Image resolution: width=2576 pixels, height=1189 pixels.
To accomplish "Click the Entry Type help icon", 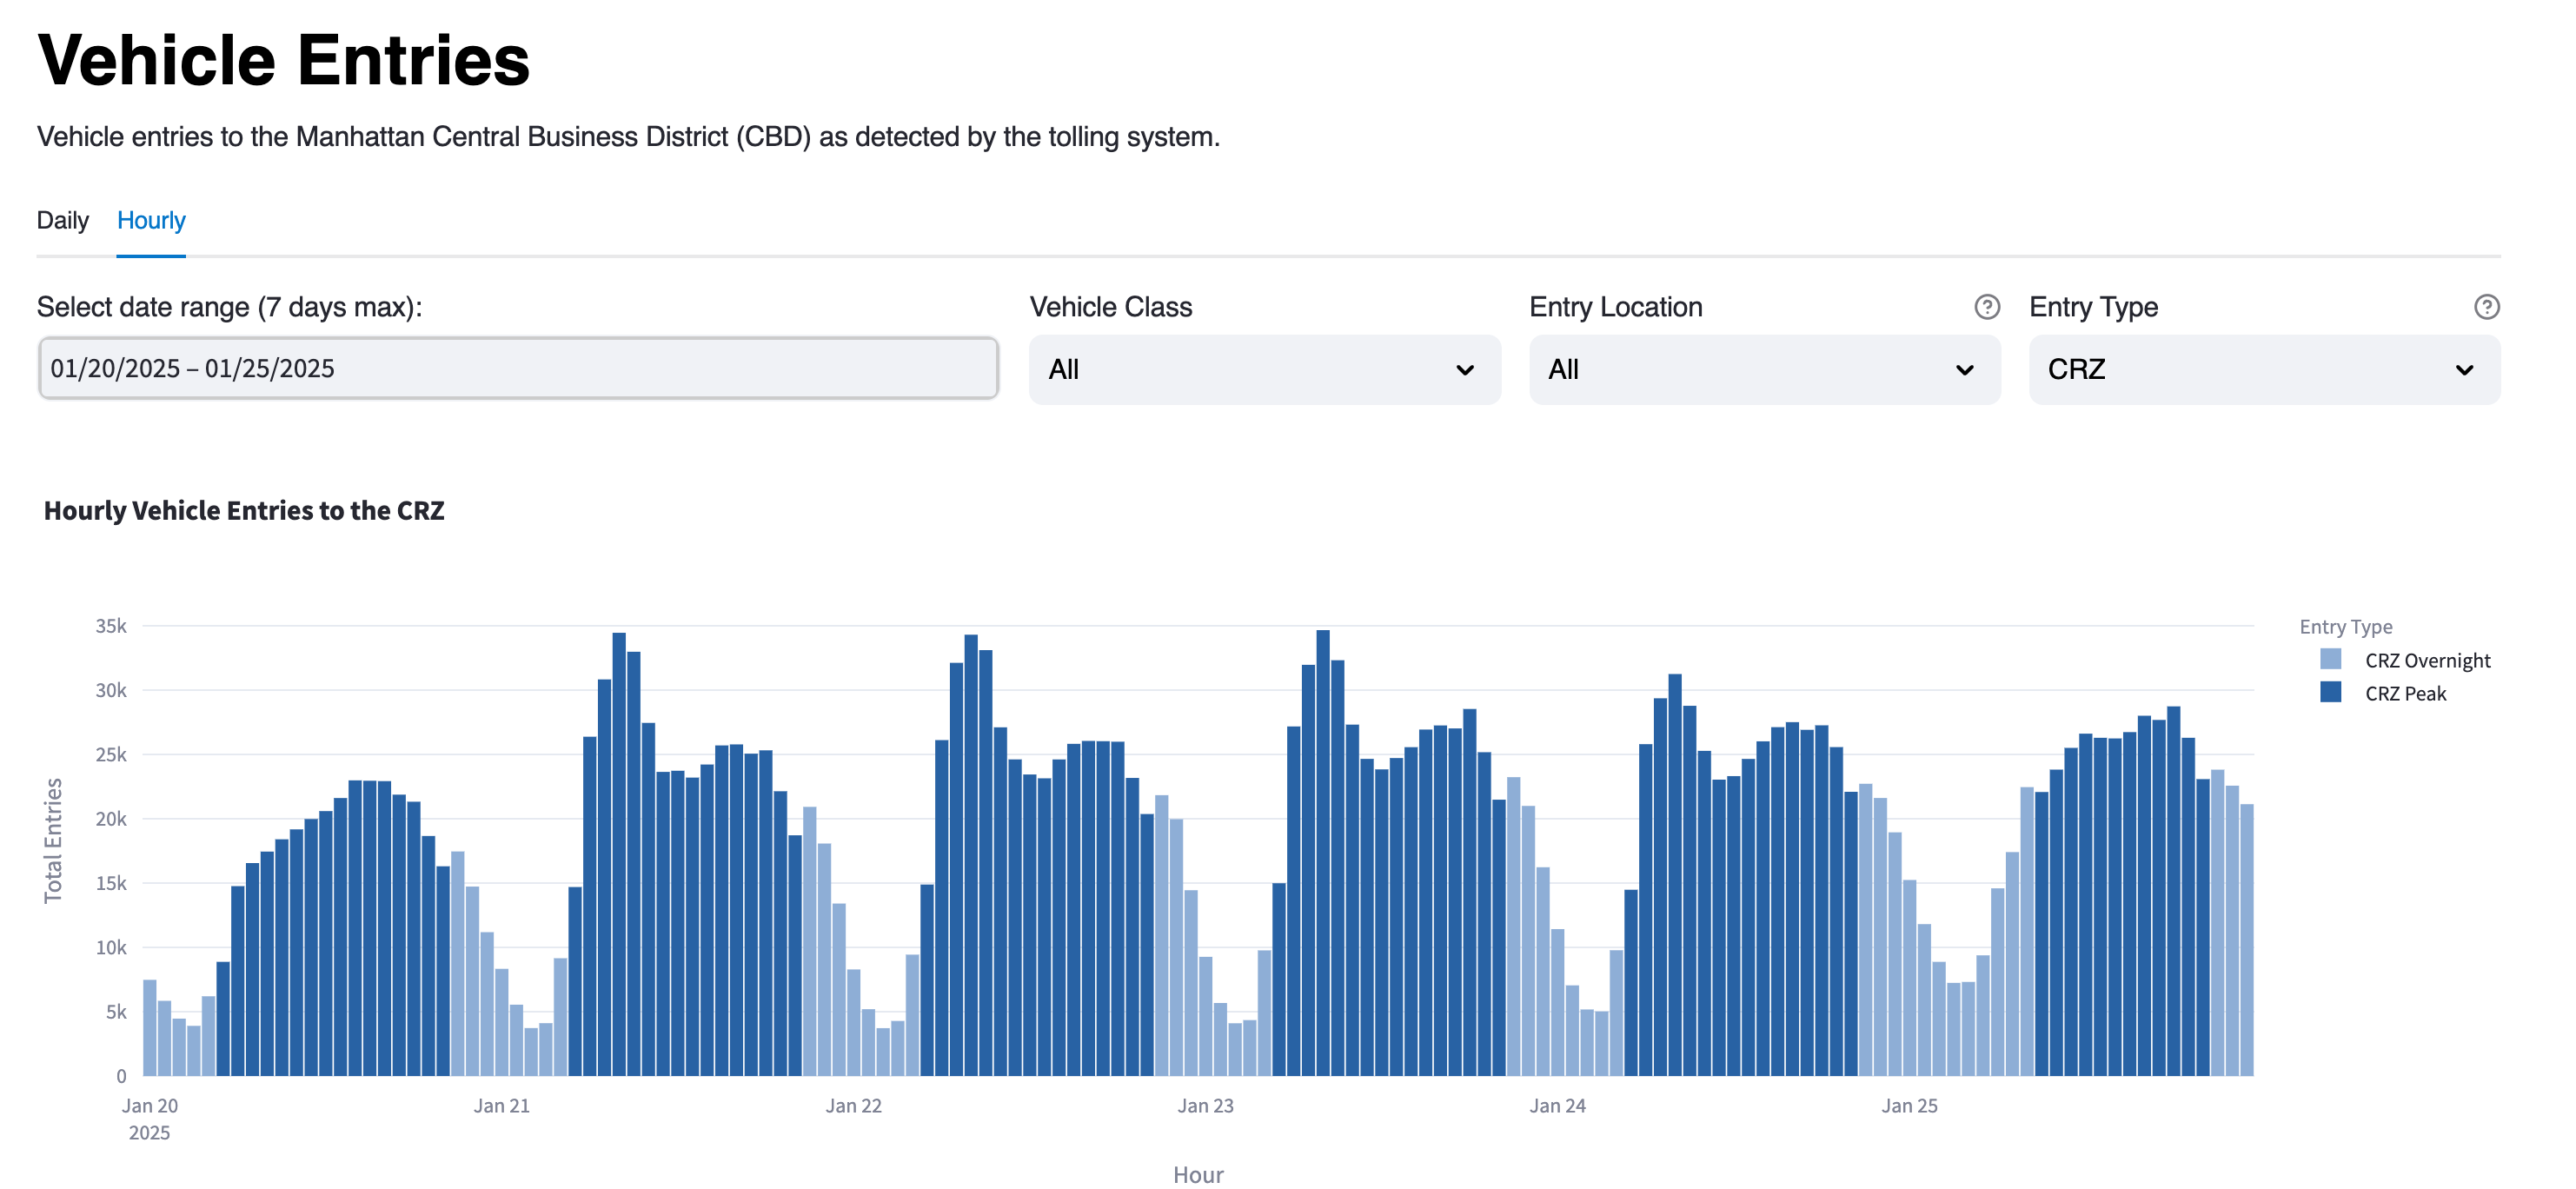I will (2486, 307).
